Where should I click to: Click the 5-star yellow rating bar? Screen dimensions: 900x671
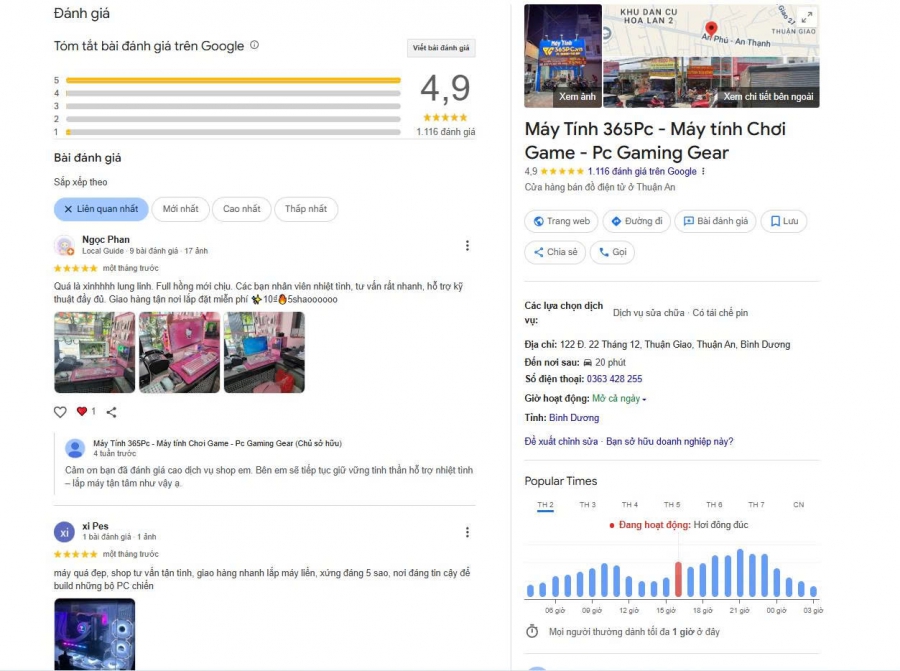233,80
